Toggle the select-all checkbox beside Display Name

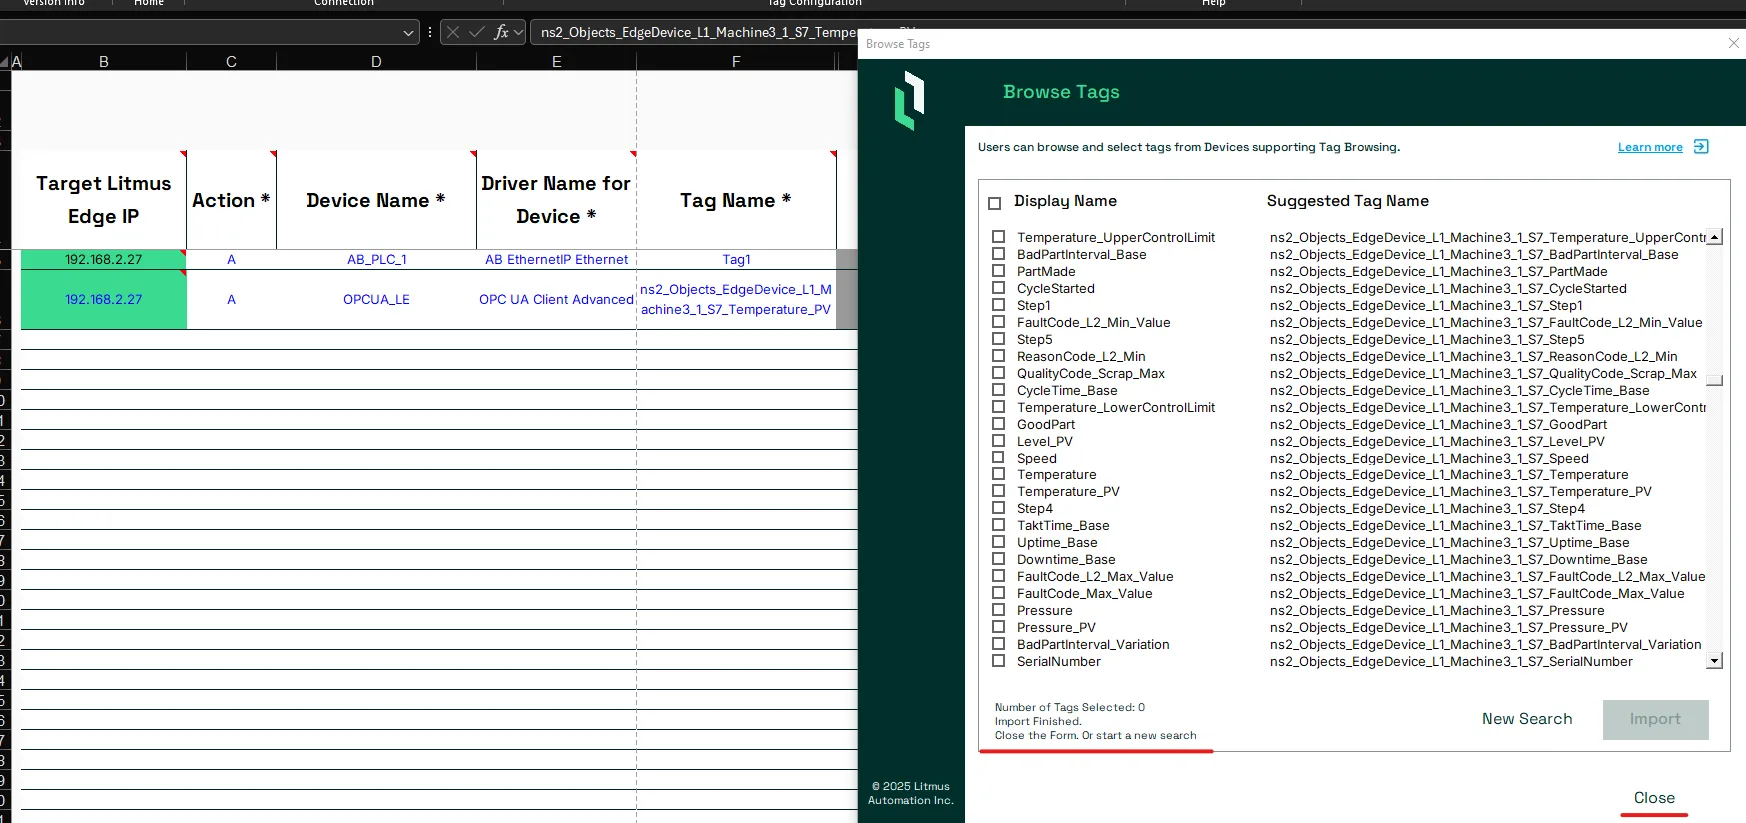click(994, 203)
